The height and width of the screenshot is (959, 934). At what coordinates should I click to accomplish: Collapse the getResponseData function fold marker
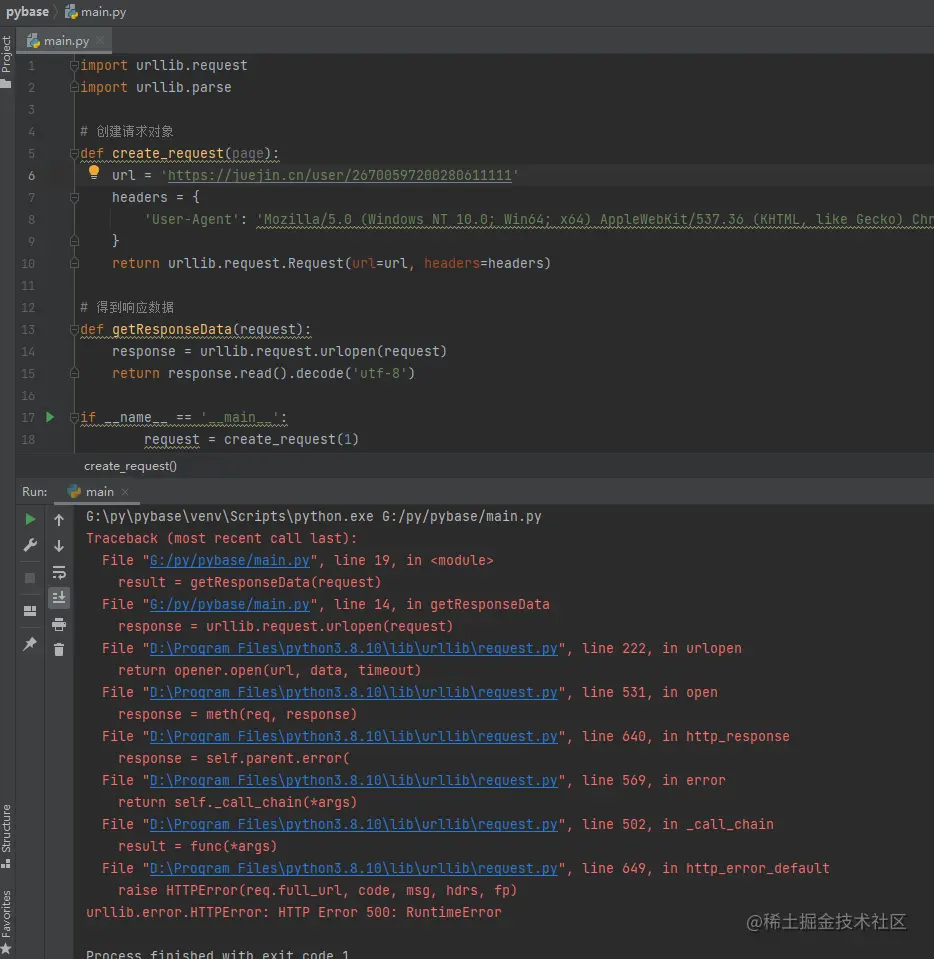74,330
